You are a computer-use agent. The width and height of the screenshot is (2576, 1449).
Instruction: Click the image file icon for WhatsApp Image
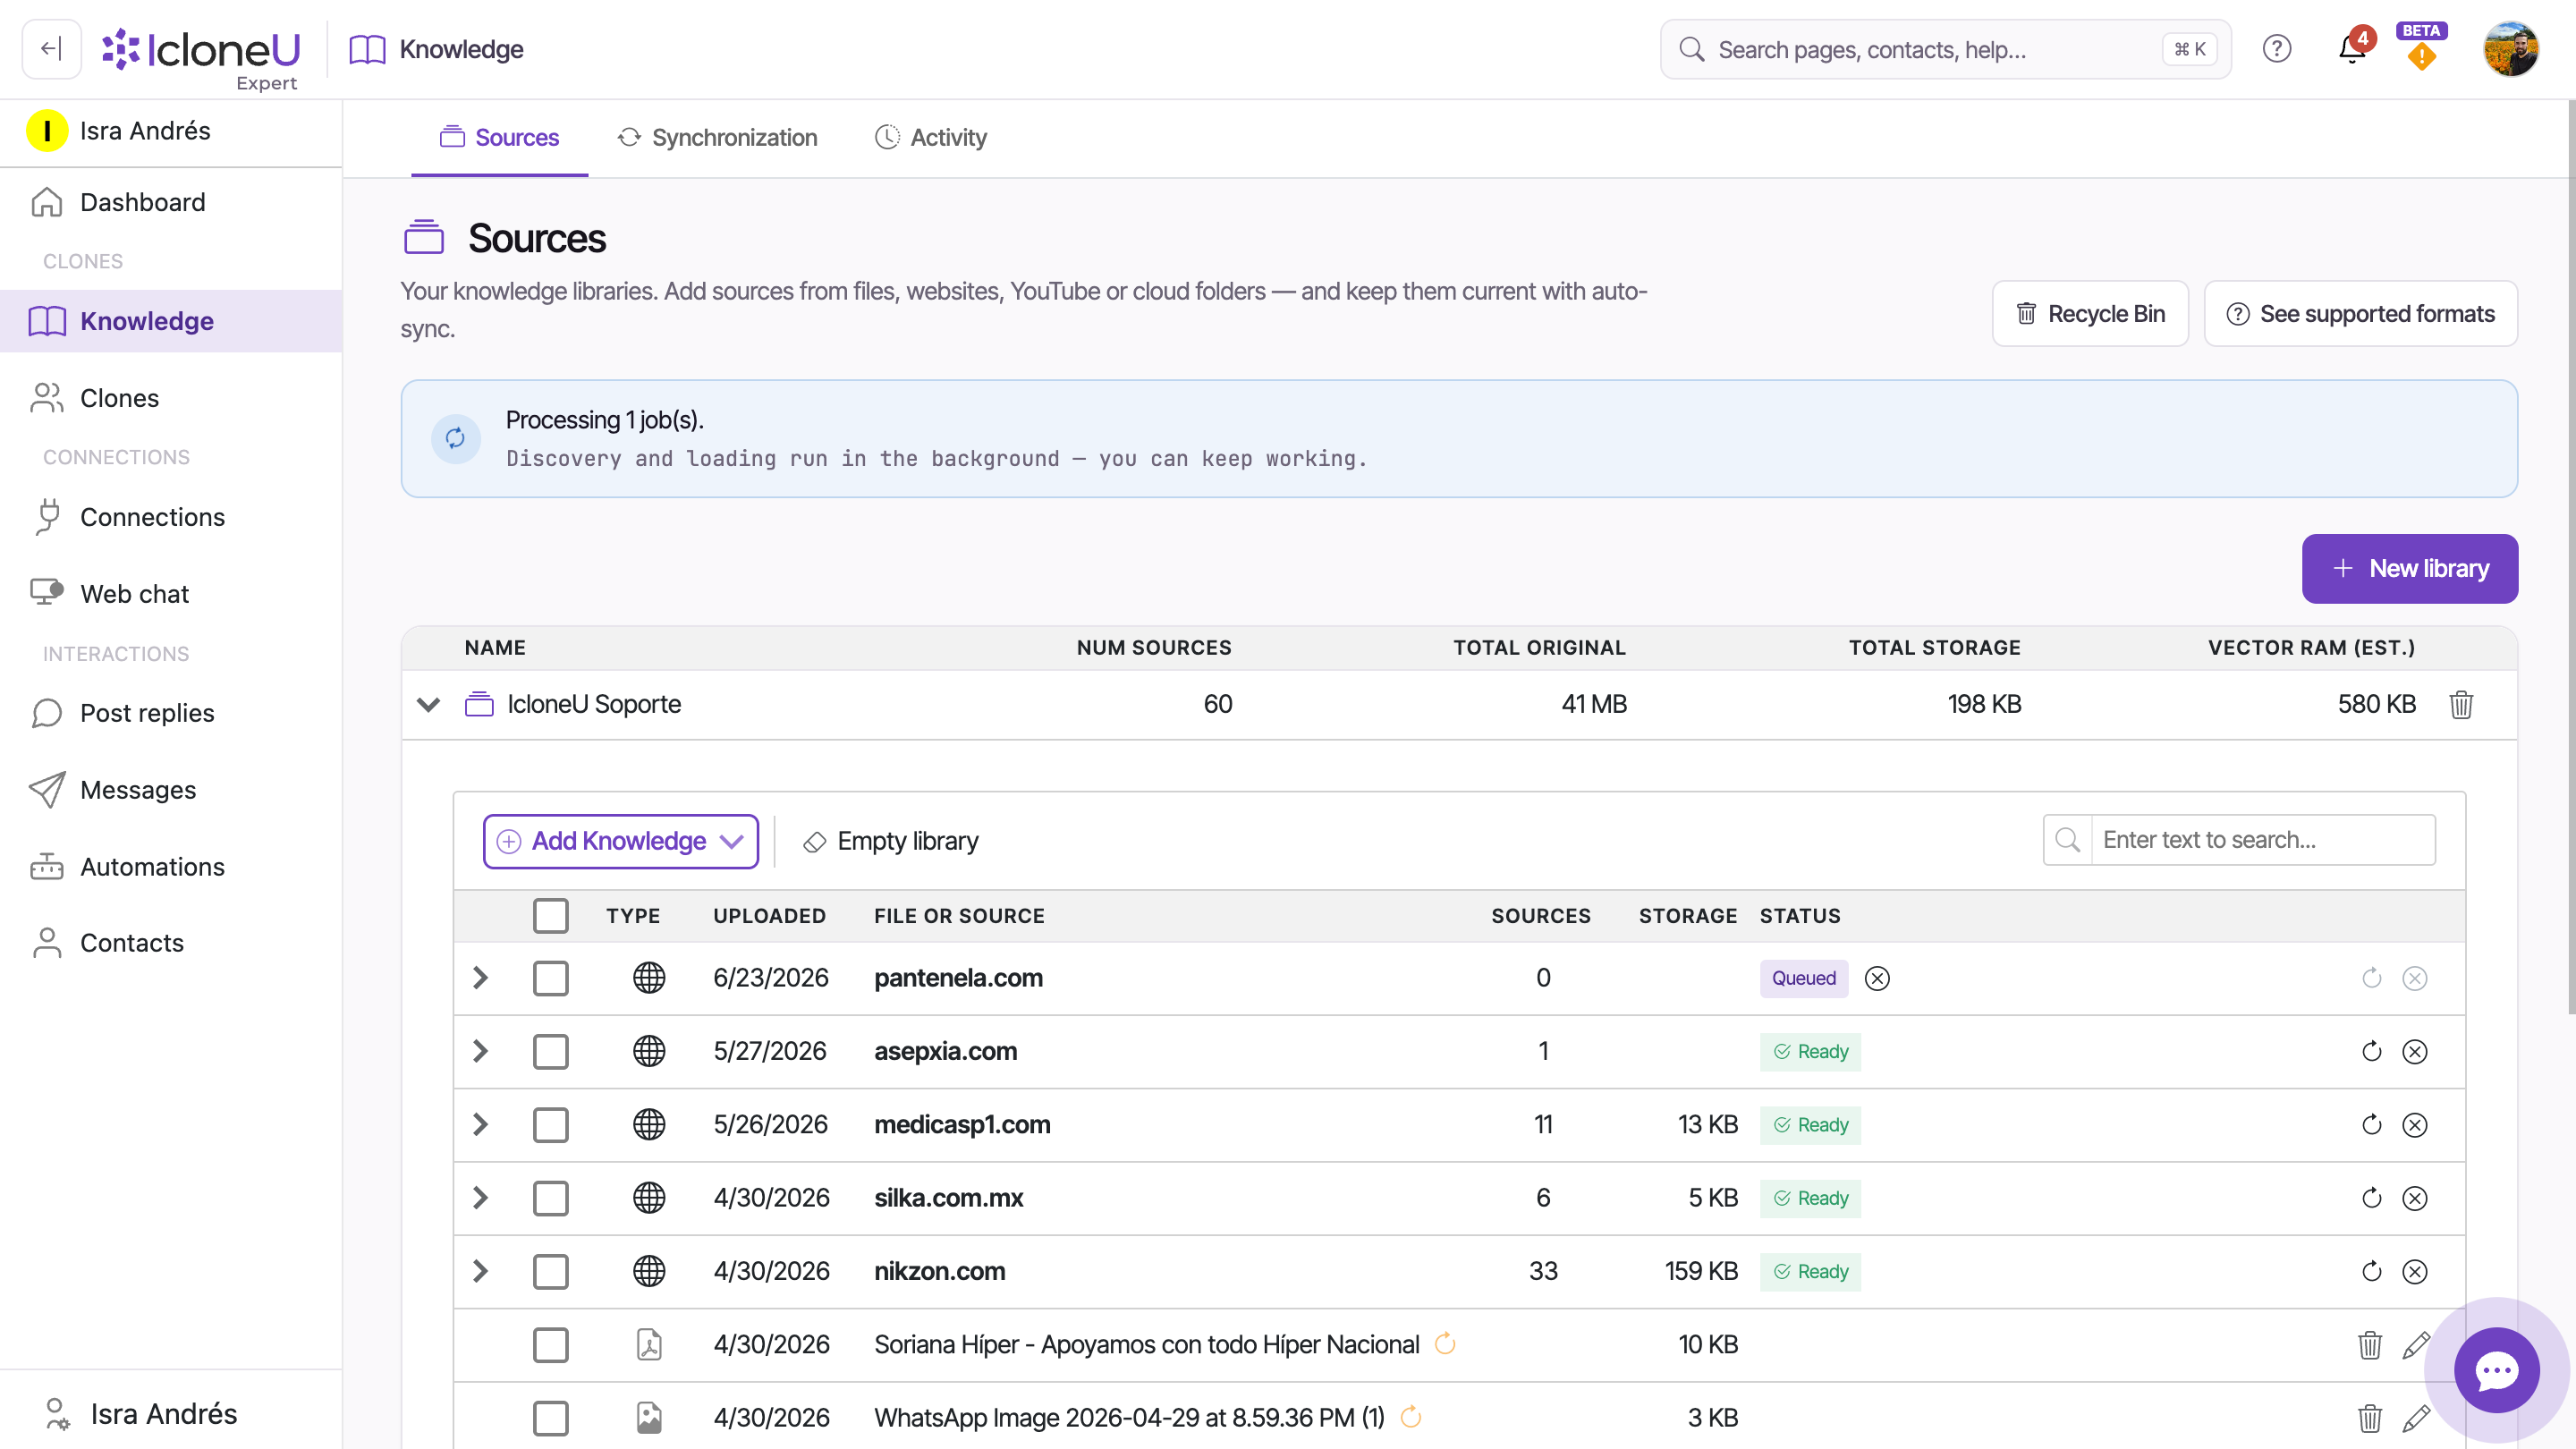pyautogui.click(x=649, y=1418)
